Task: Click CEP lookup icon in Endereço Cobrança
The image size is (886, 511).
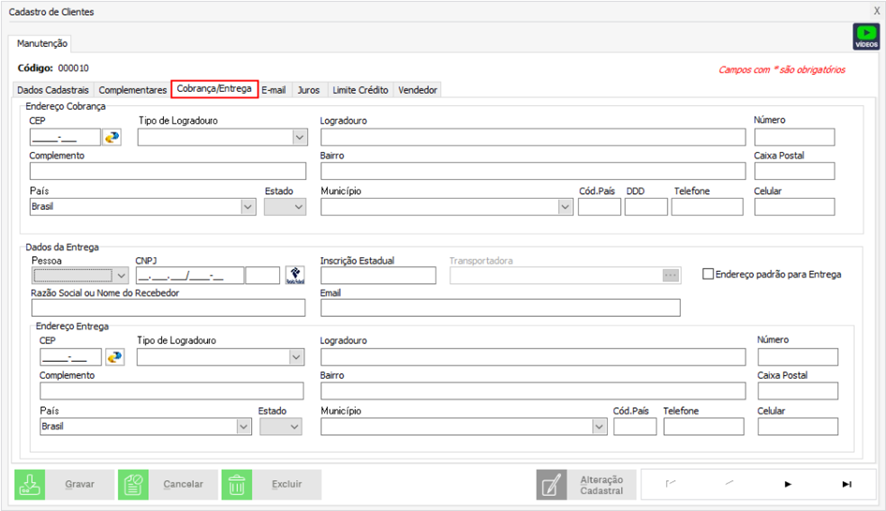Action: [112, 137]
